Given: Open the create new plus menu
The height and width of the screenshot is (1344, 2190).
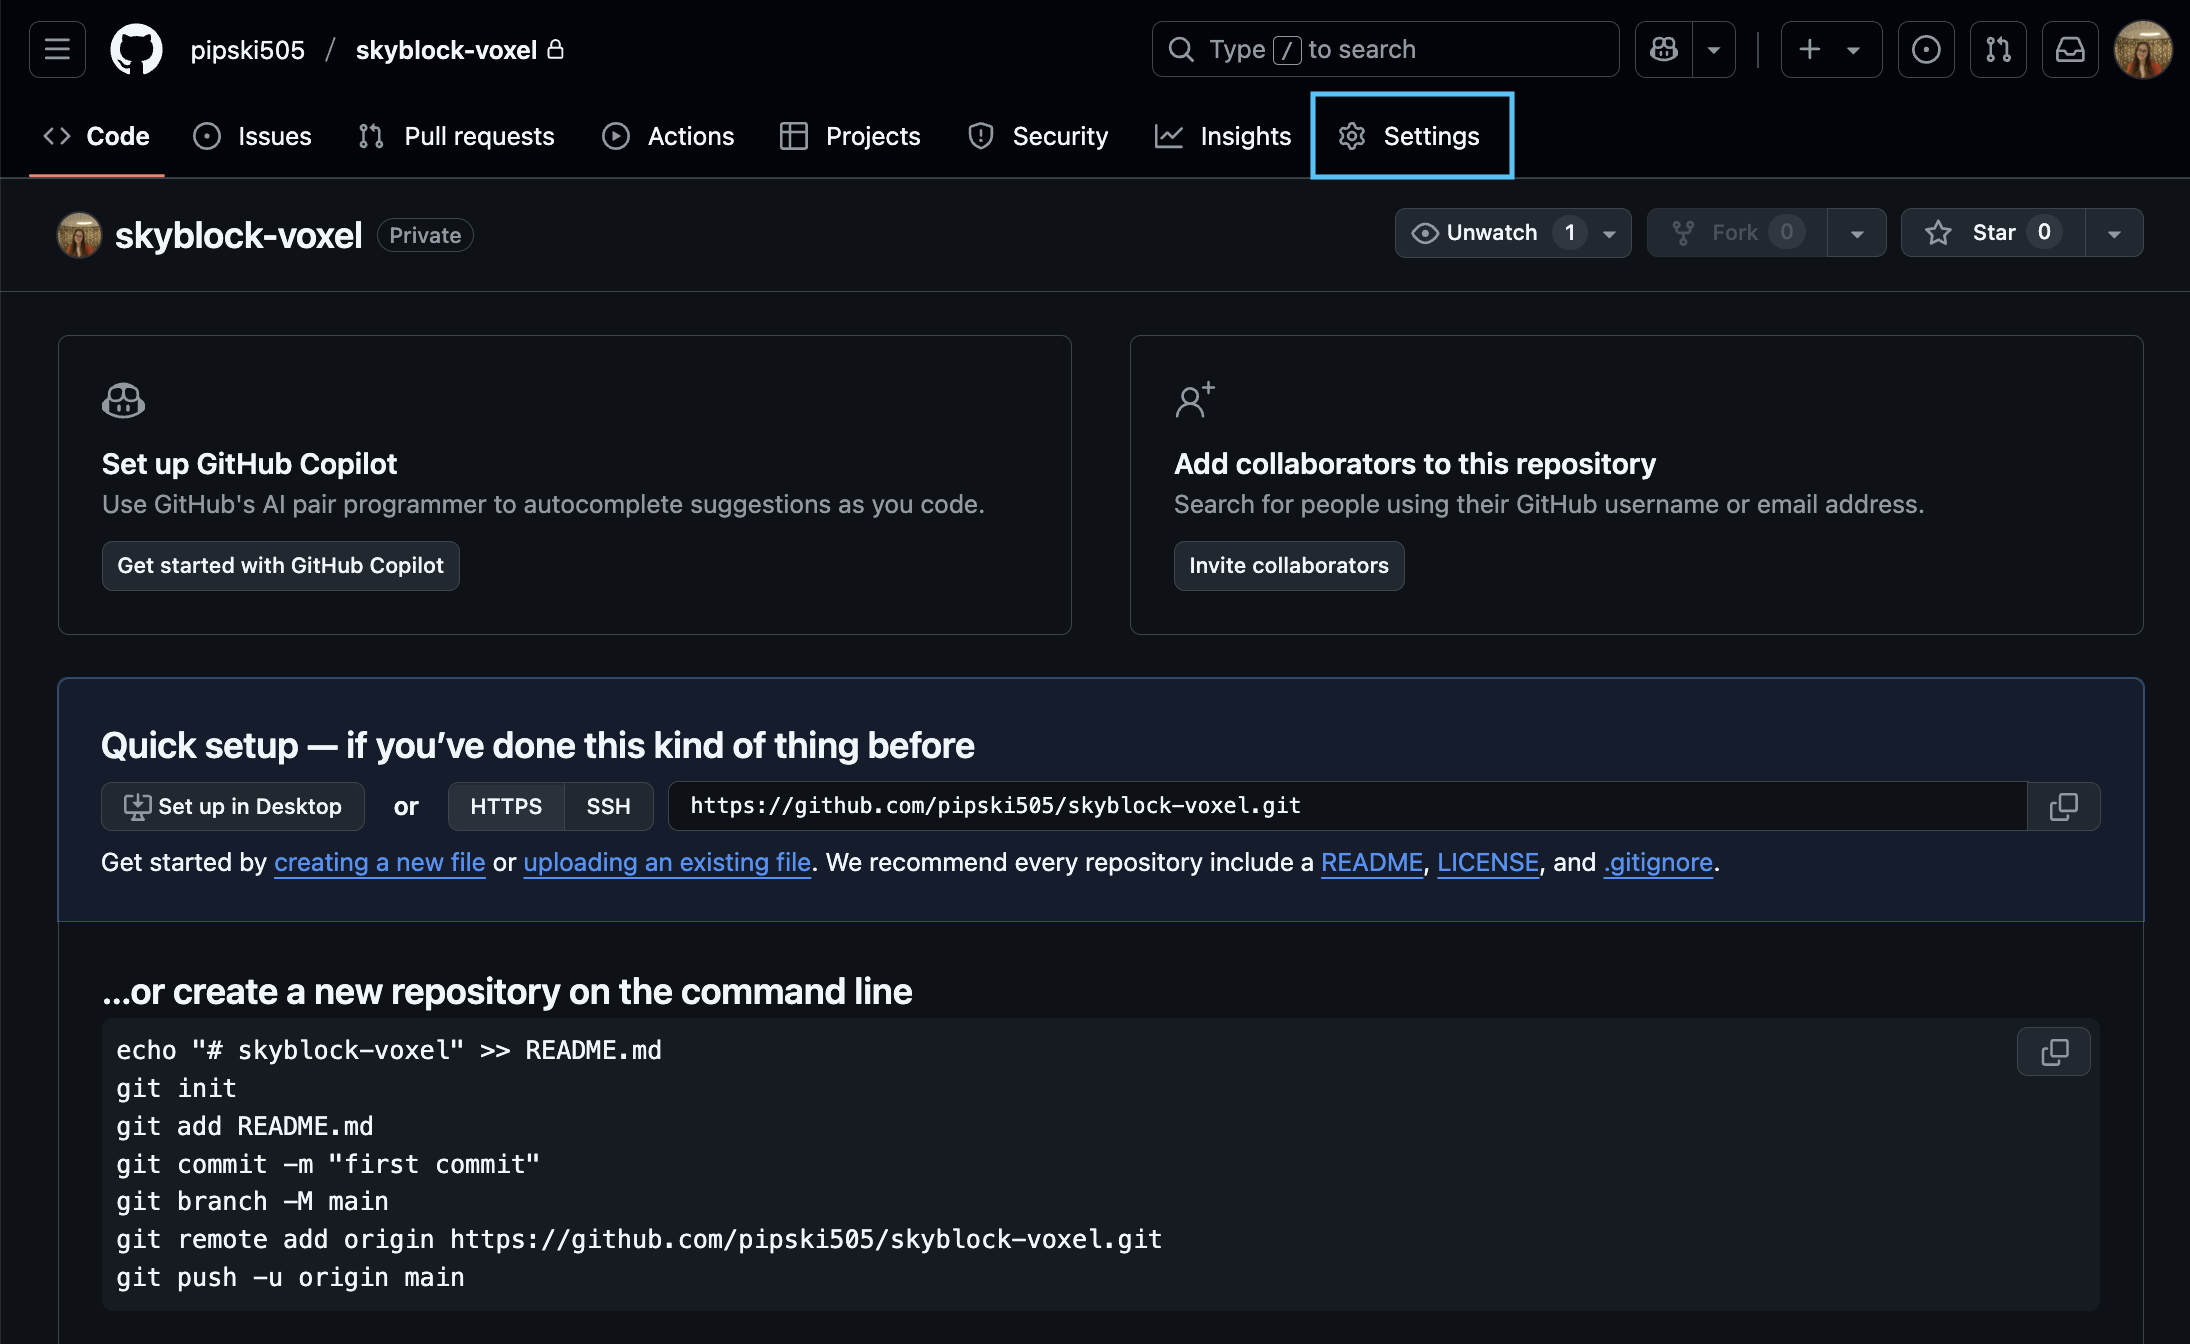Looking at the screenshot, I should click(x=1831, y=49).
